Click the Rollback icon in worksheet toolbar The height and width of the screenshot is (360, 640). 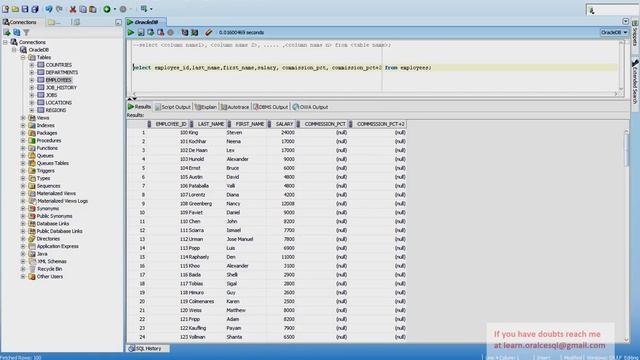[x=160, y=32]
